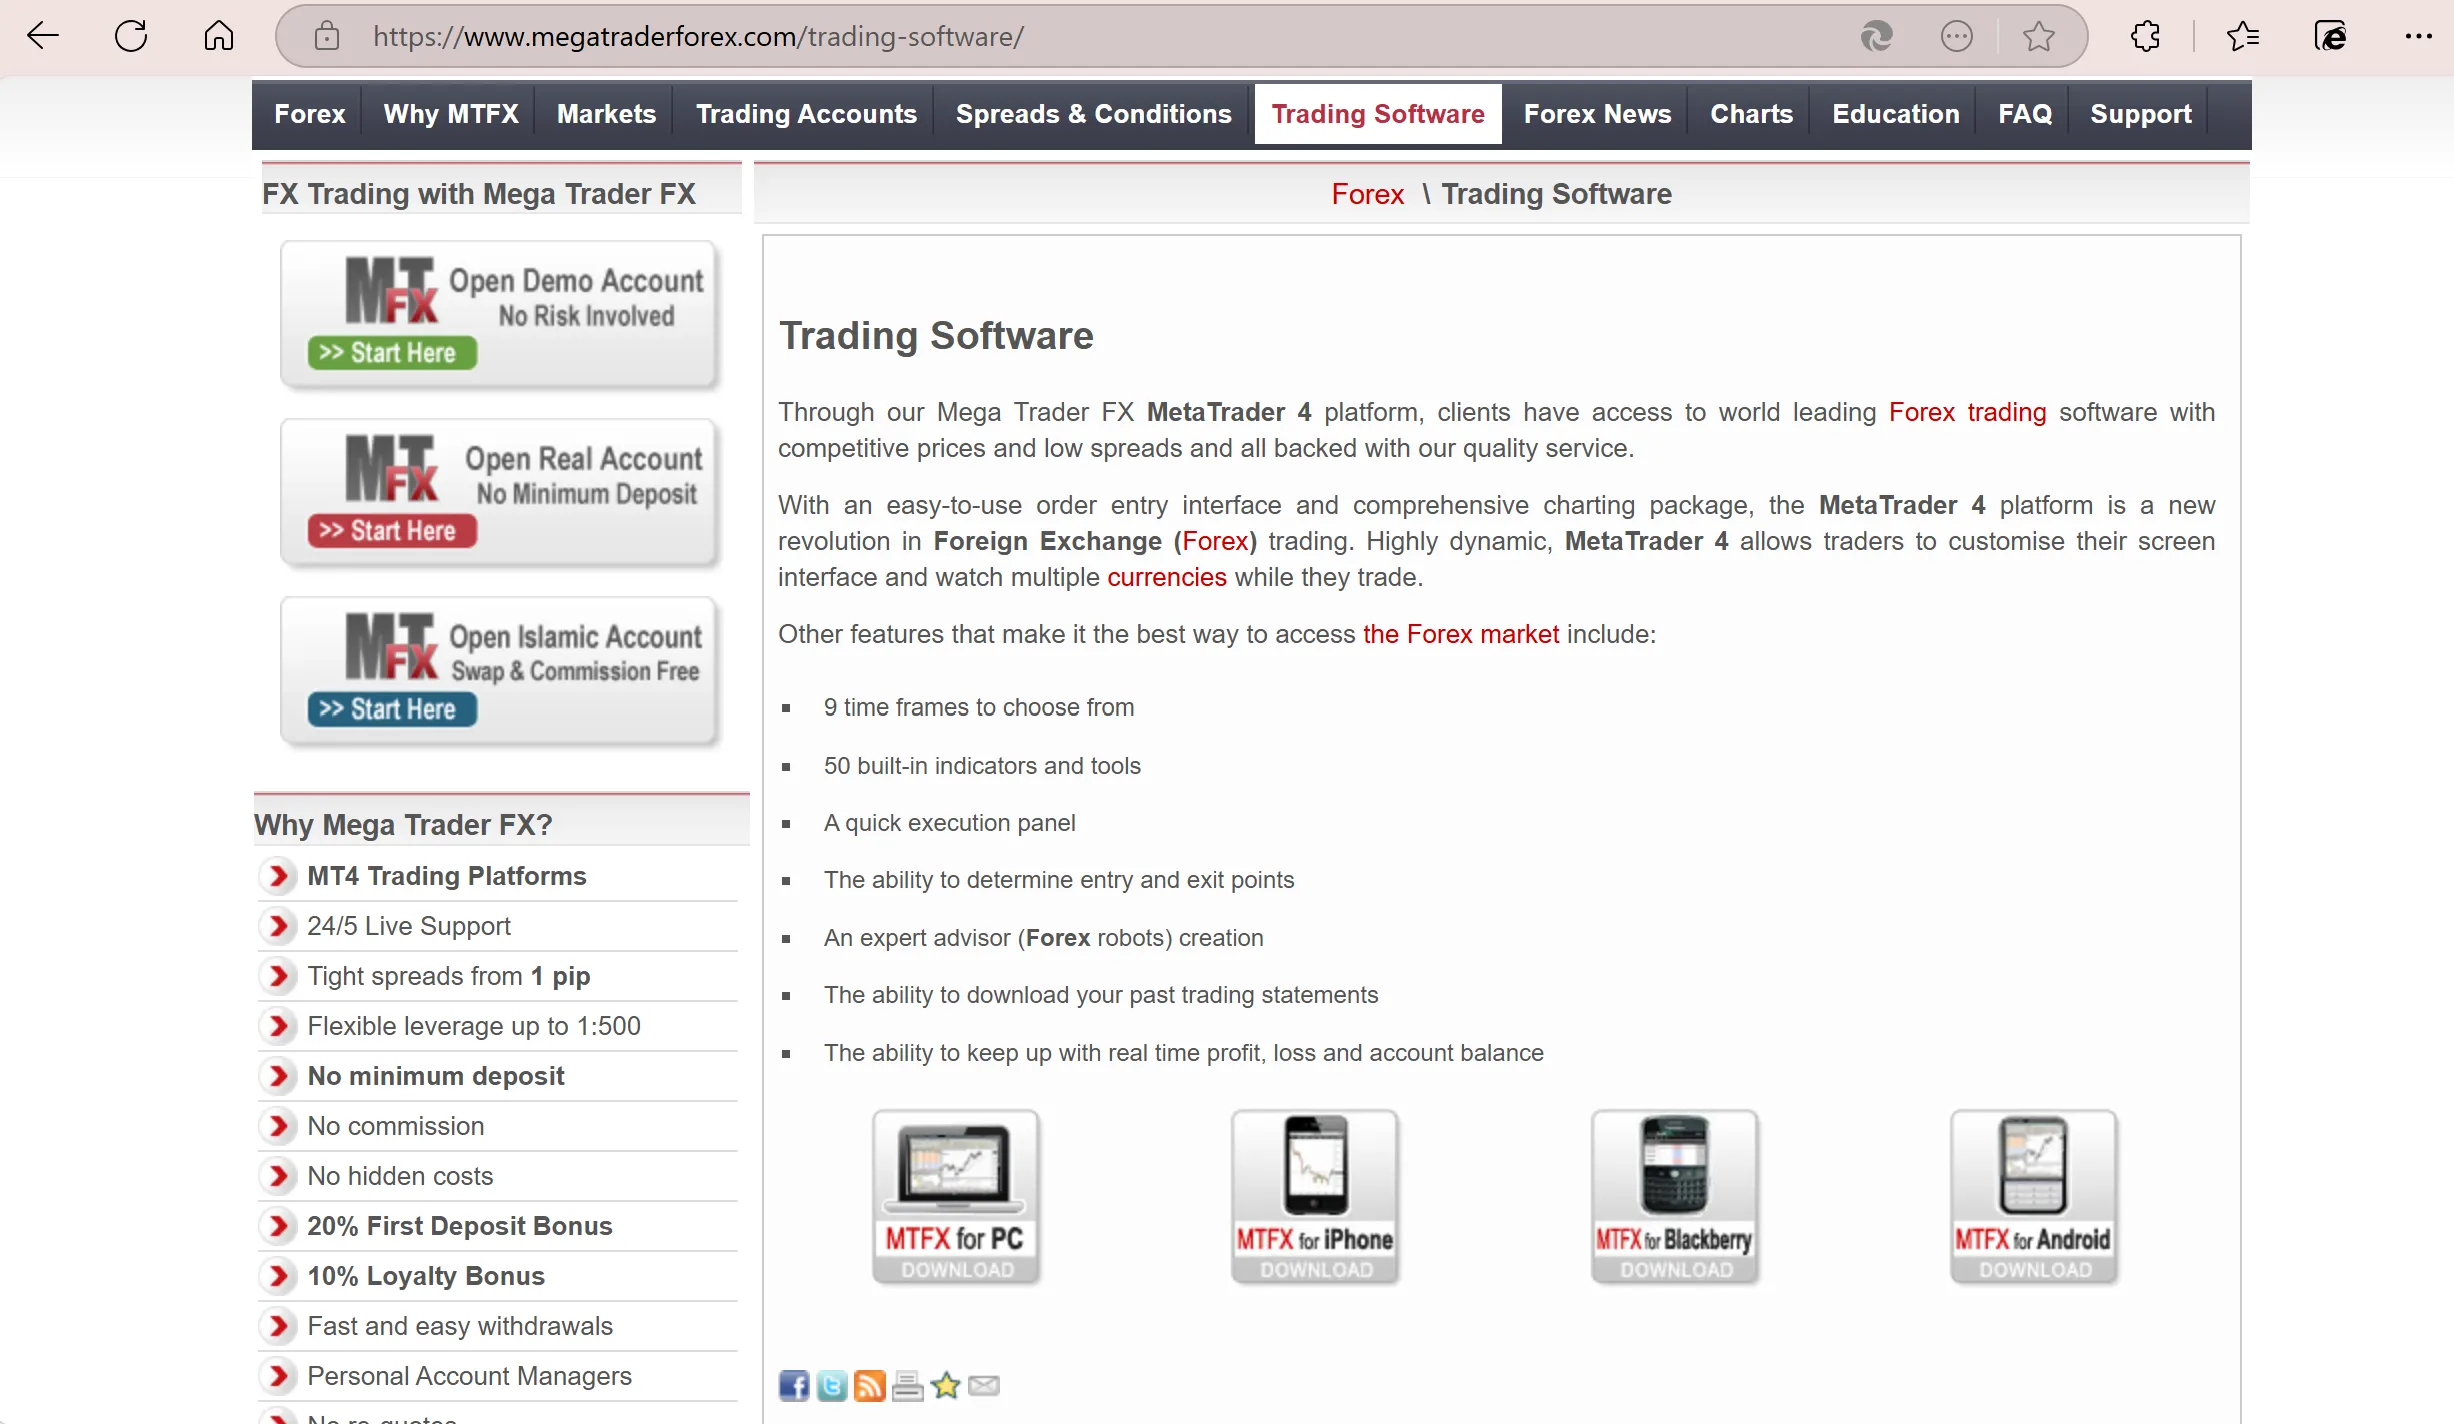Open Spreads & Conditions in navigation
The height and width of the screenshot is (1424, 2454).
point(1093,114)
